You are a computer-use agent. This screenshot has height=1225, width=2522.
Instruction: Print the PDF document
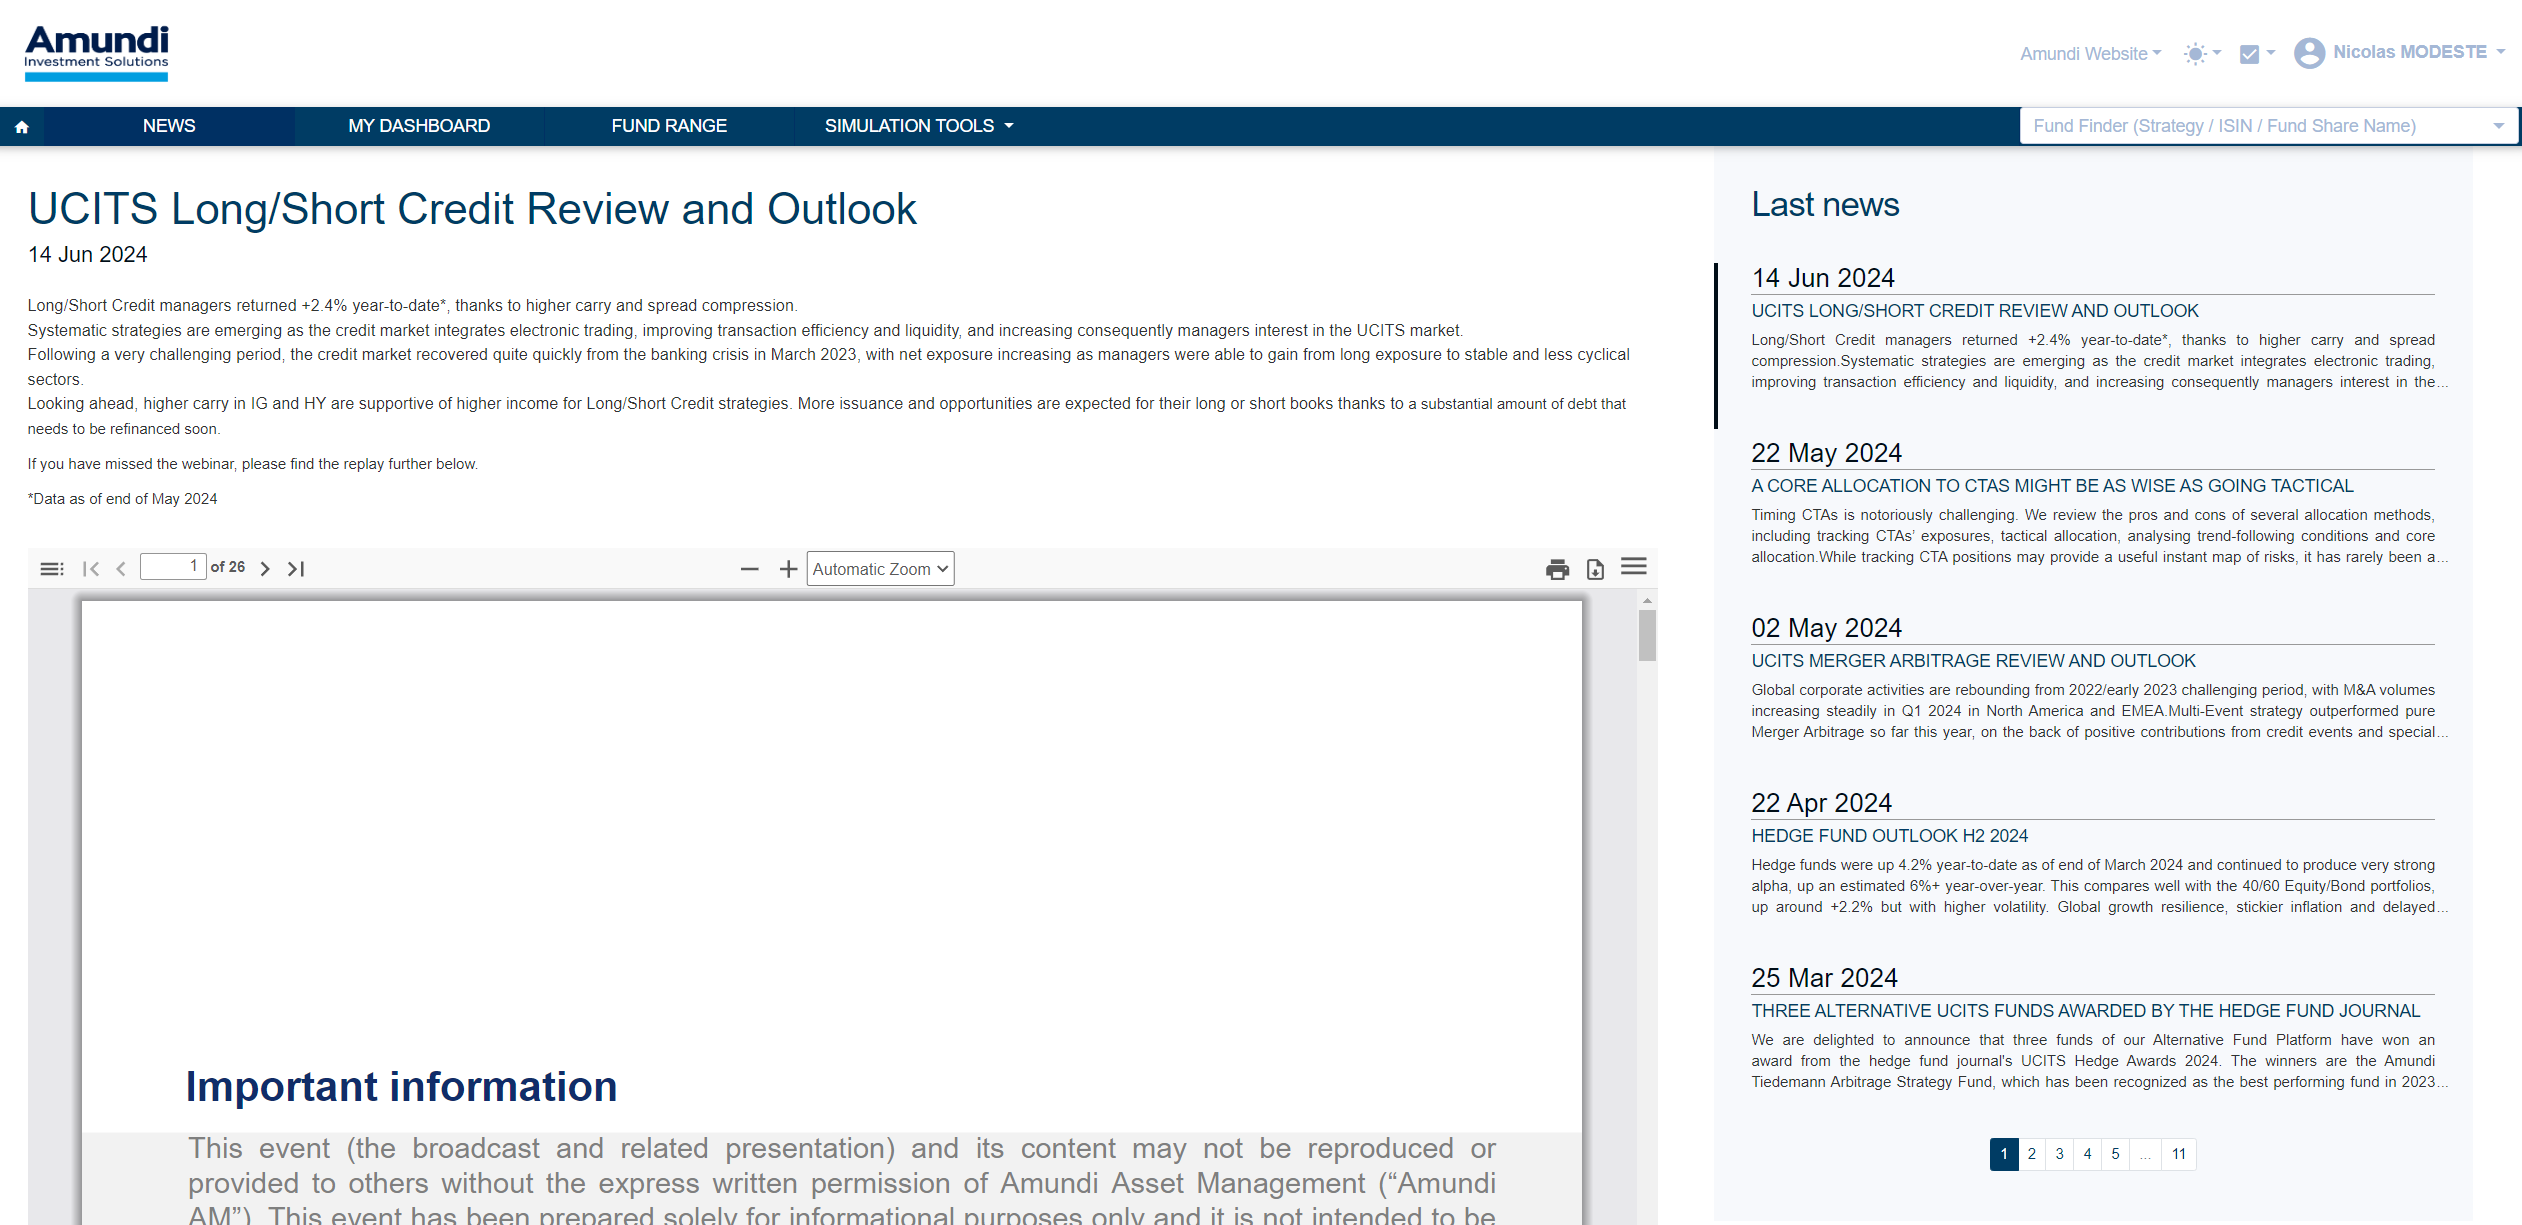[x=1557, y=569]
